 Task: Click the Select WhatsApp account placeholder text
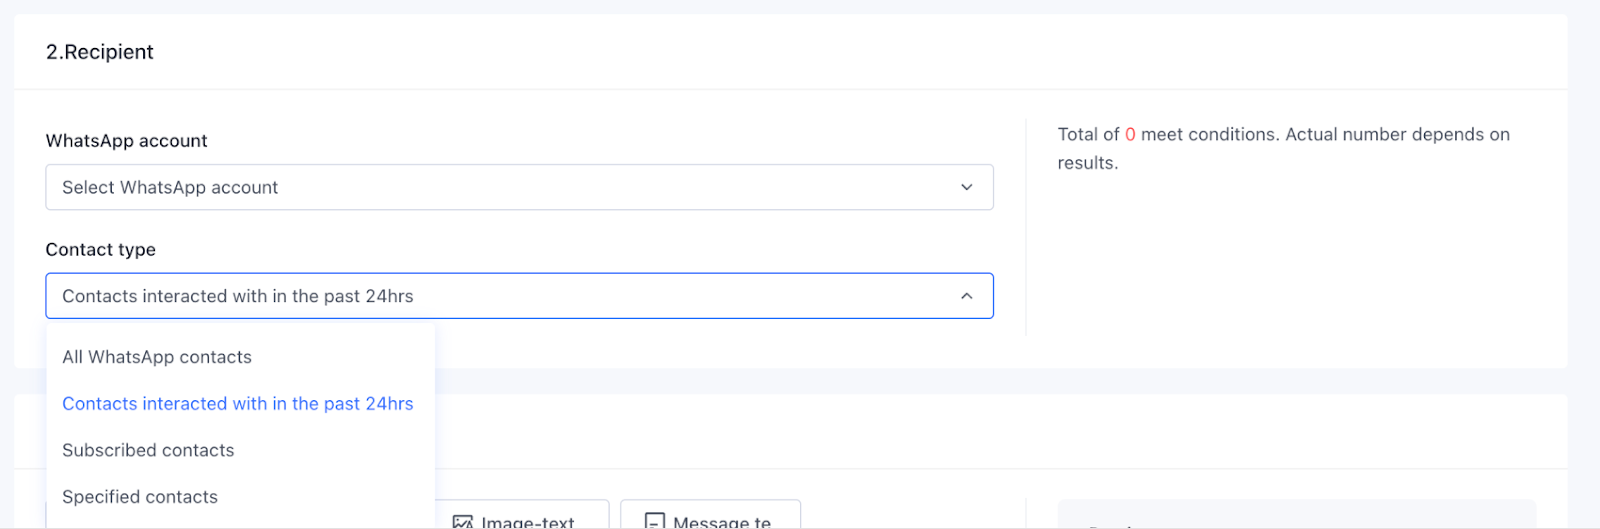click(170, 188)
